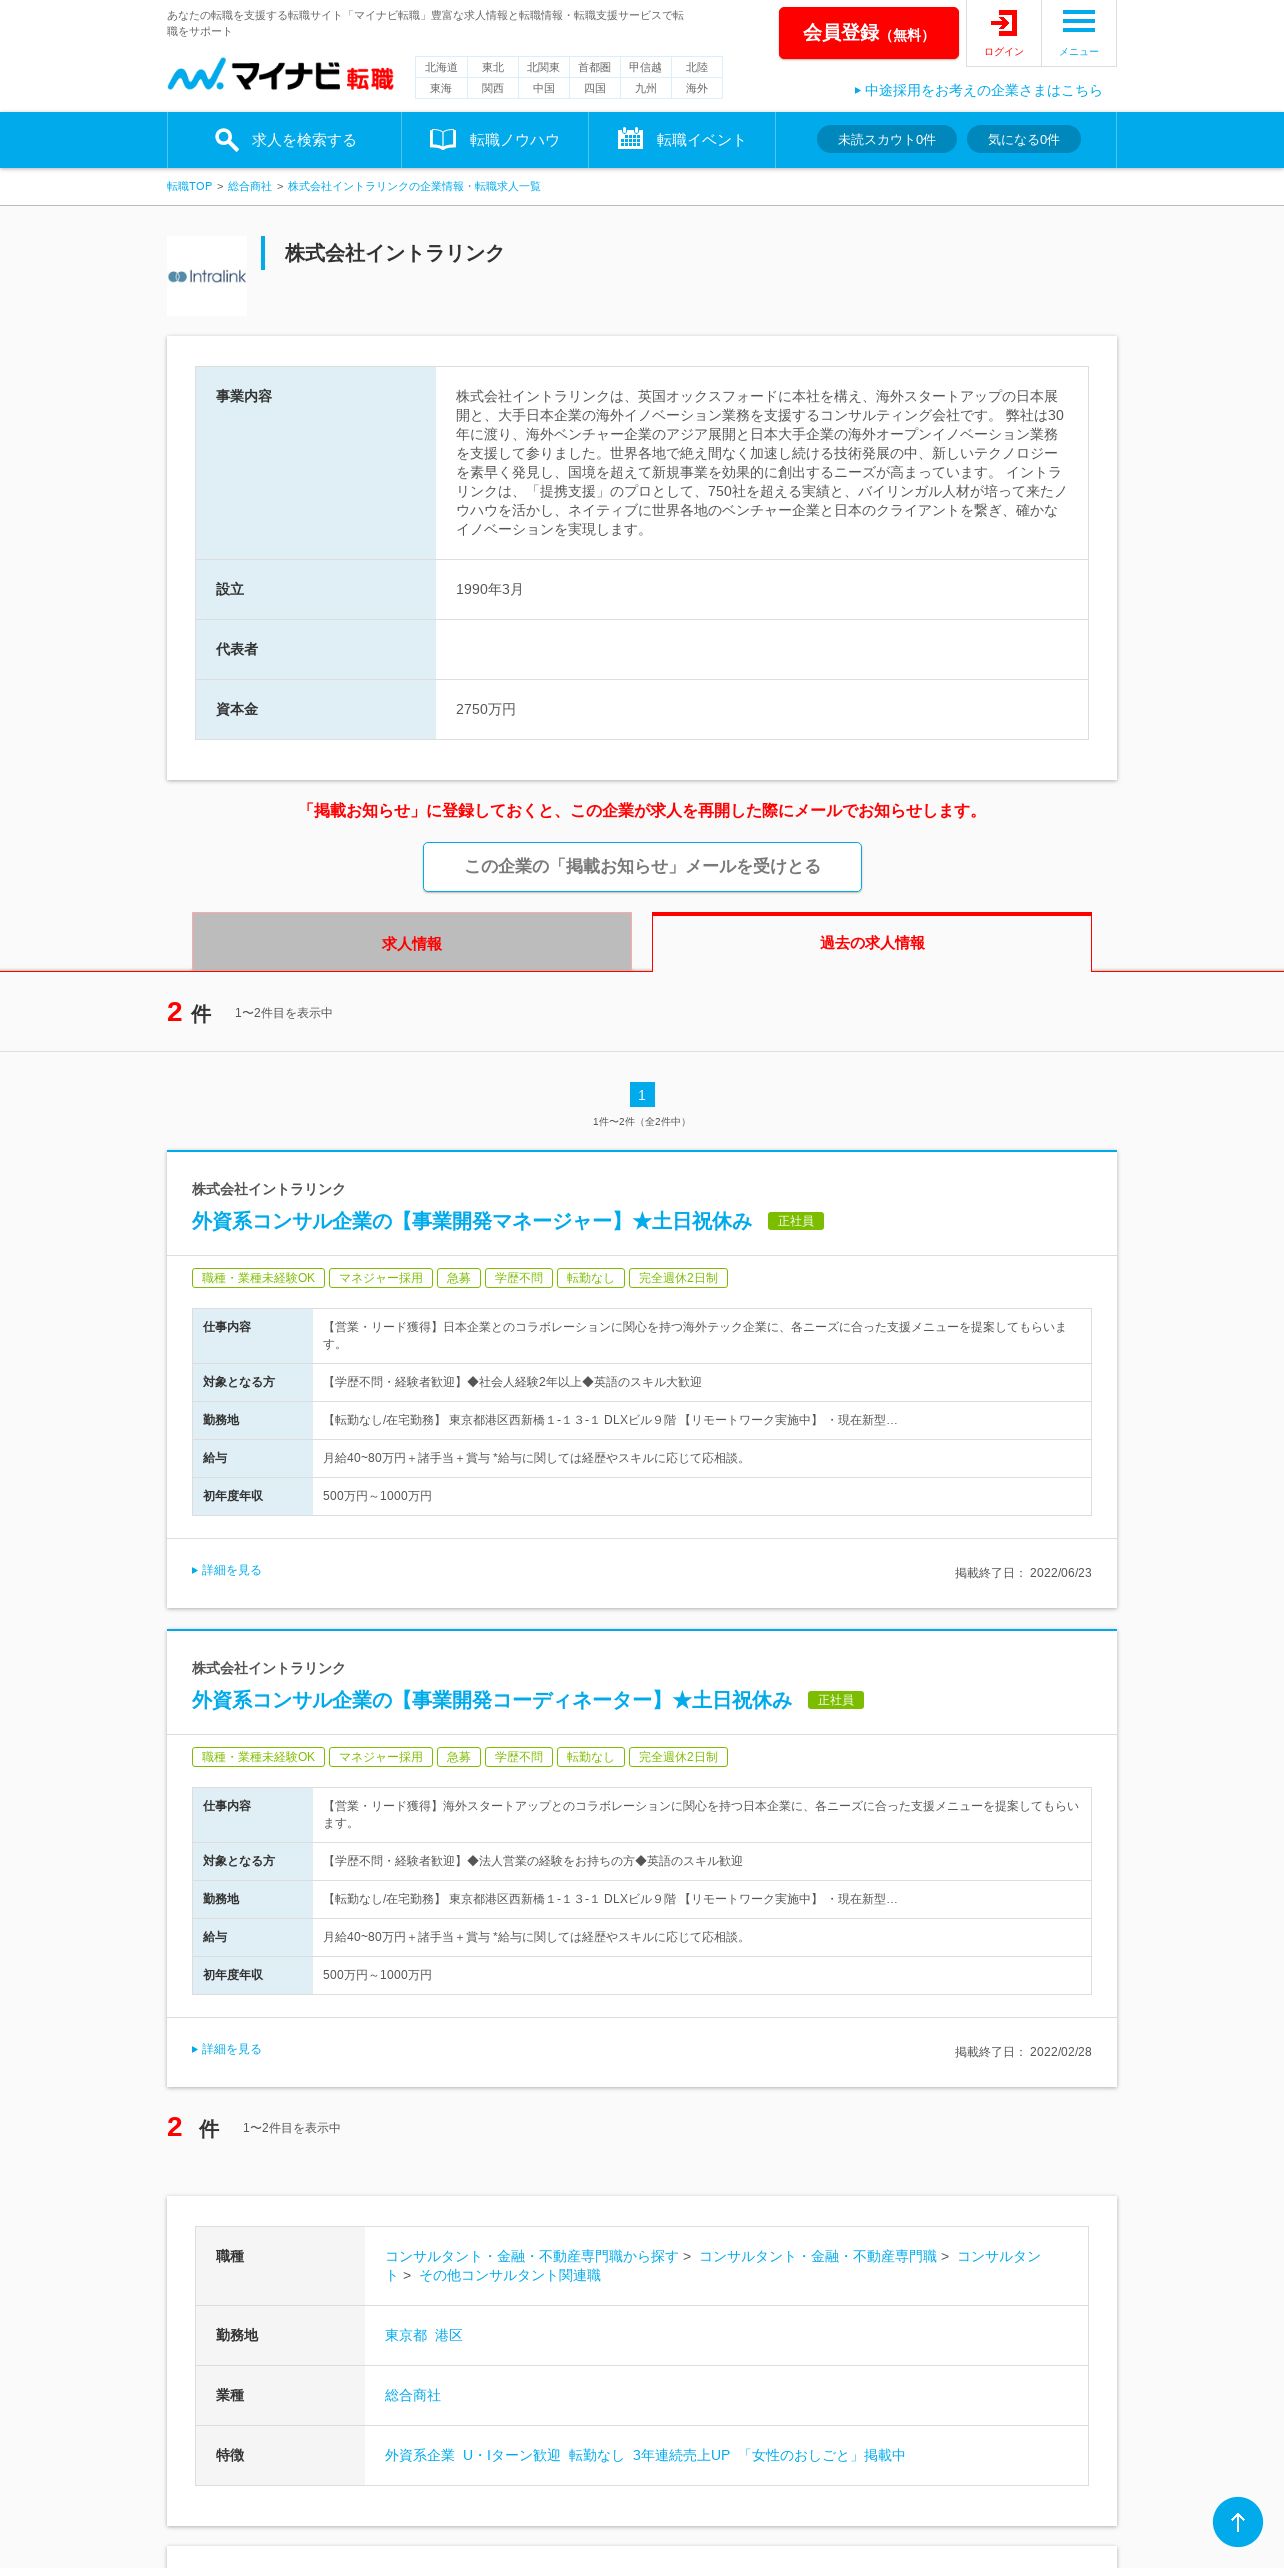This screenshot has width=1284, height=2568.
Task: Select the 関西 region link
Action: point(492,88)
